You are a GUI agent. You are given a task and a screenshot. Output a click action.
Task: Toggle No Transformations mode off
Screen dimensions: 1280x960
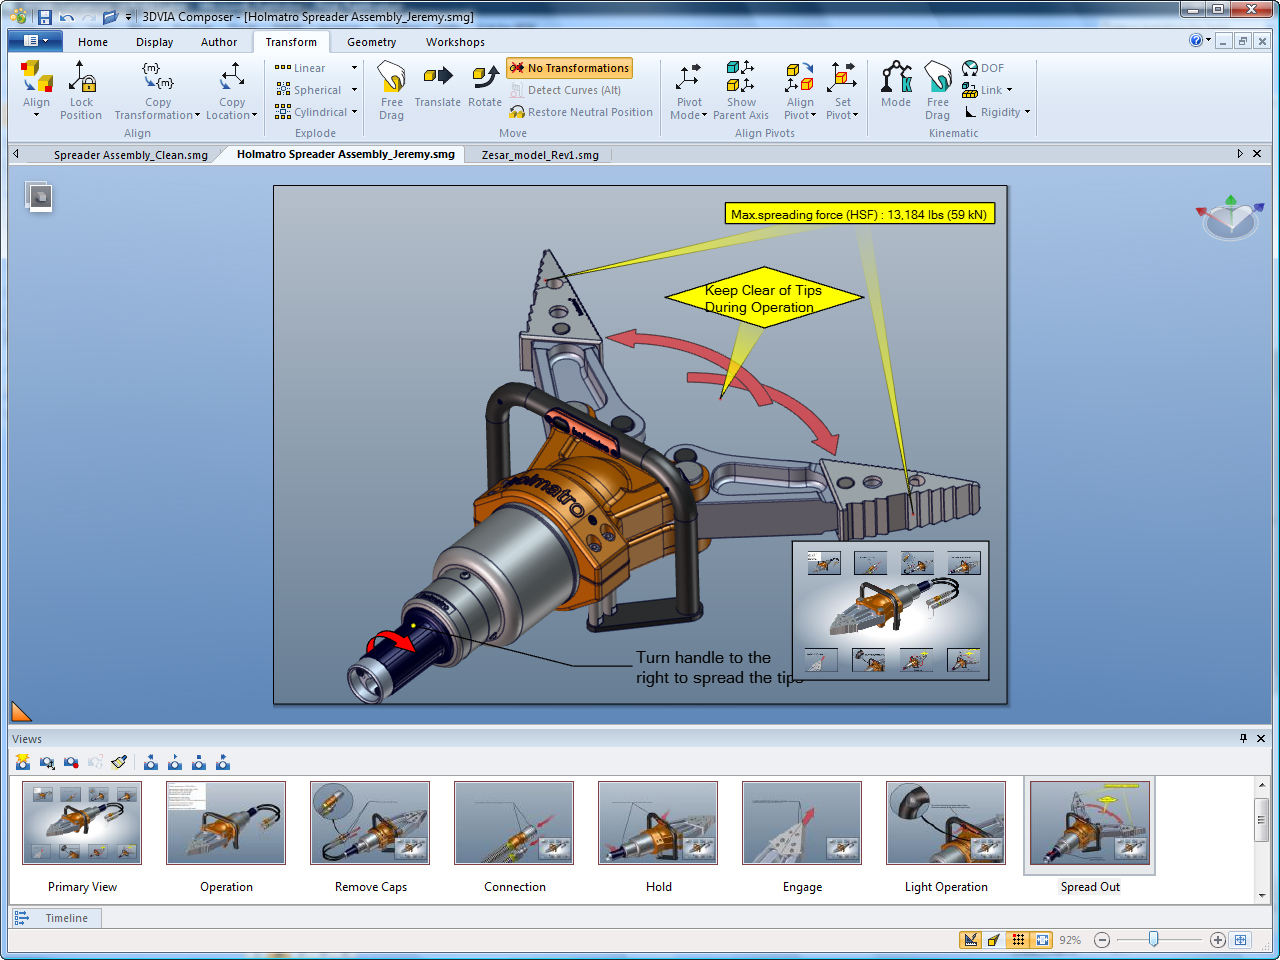570,68
